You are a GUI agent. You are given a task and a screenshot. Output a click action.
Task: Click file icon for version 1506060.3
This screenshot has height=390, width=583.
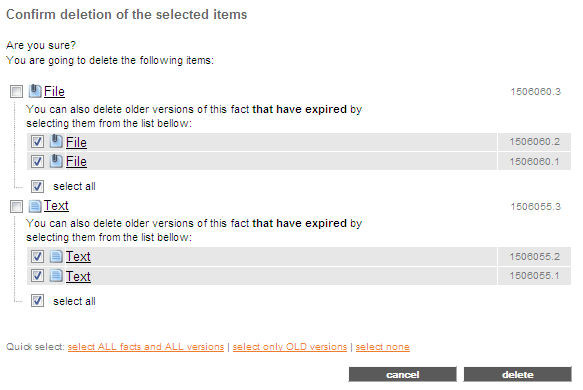point(35,91)
